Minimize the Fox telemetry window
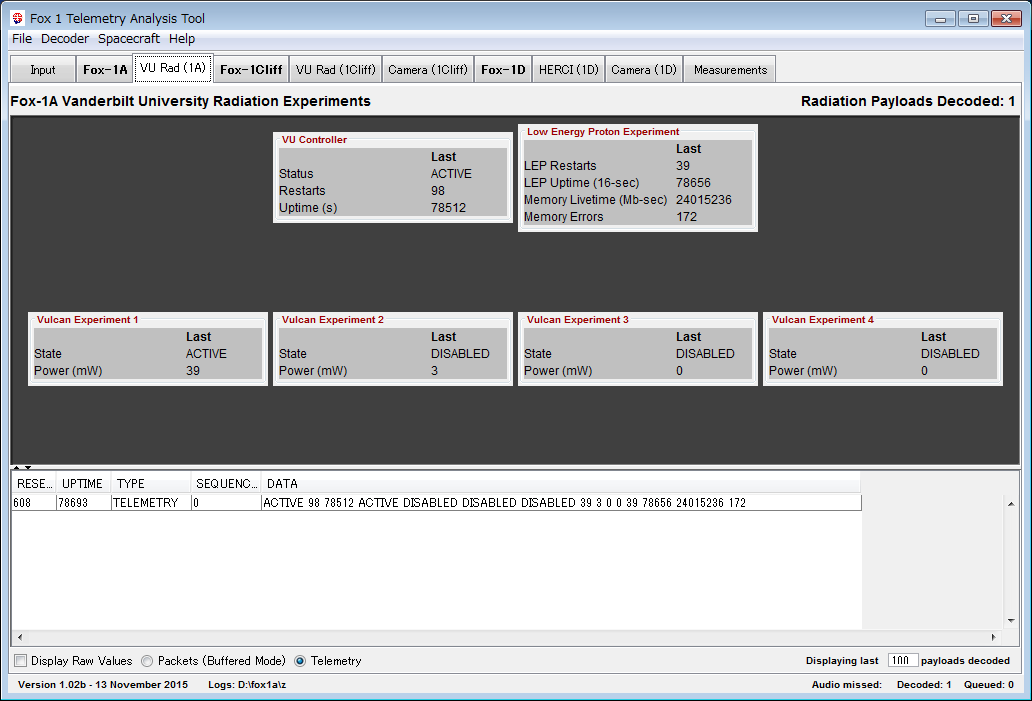This screenshot has width=1032, height=701. [940, 18]
